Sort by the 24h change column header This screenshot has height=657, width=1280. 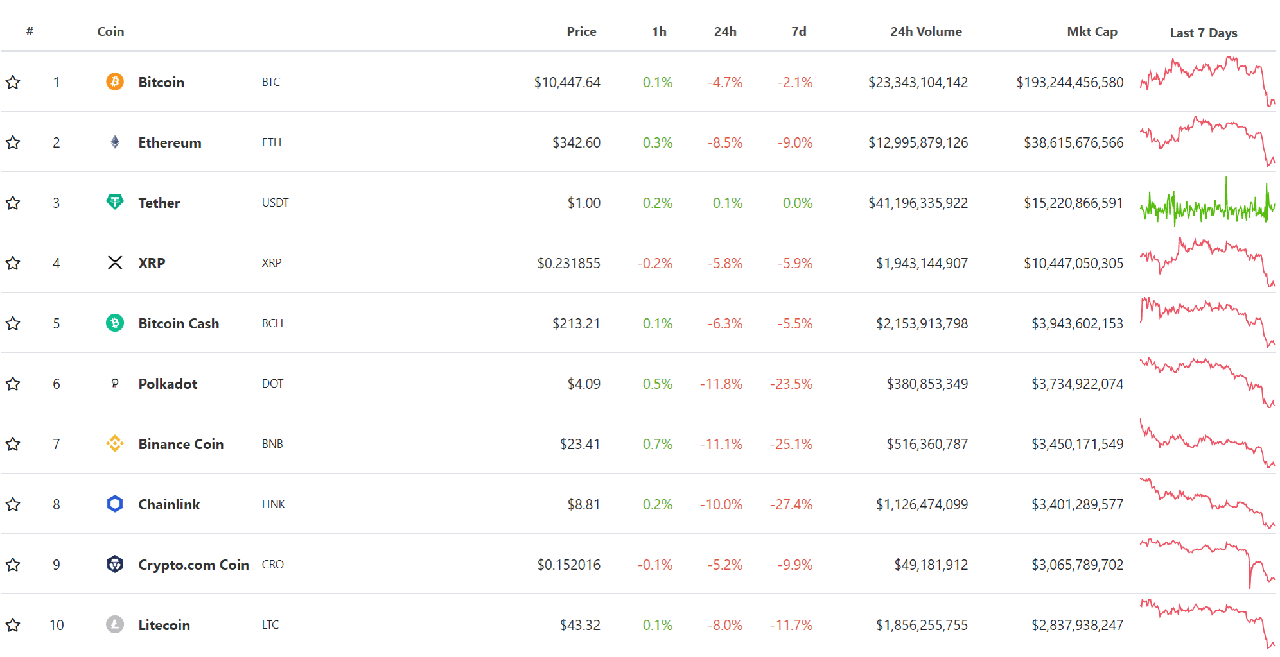(726, 31)
